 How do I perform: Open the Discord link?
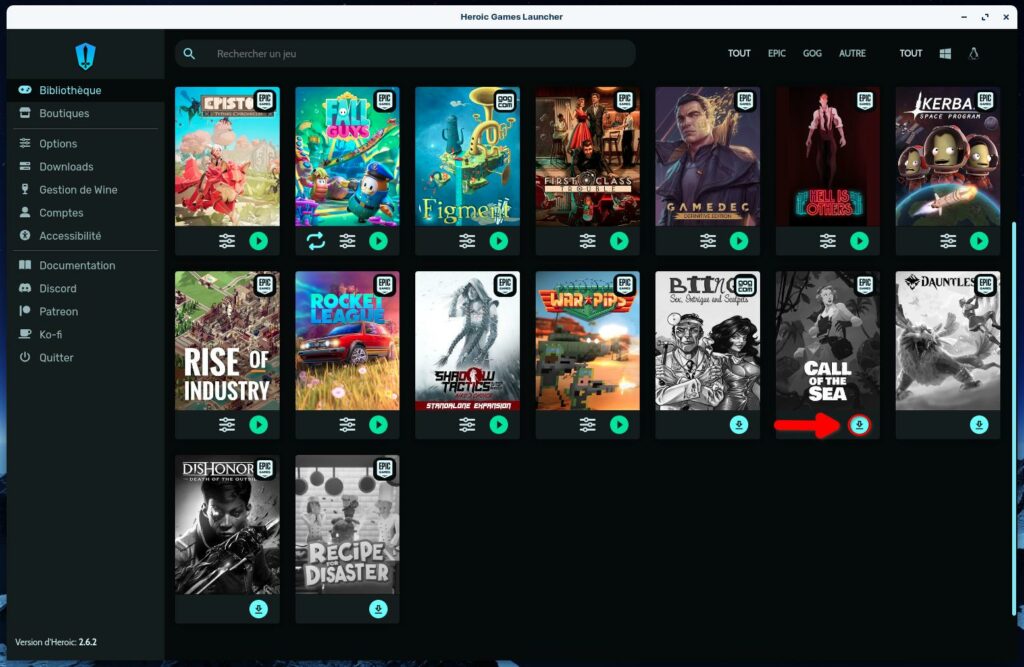(58, 289)
